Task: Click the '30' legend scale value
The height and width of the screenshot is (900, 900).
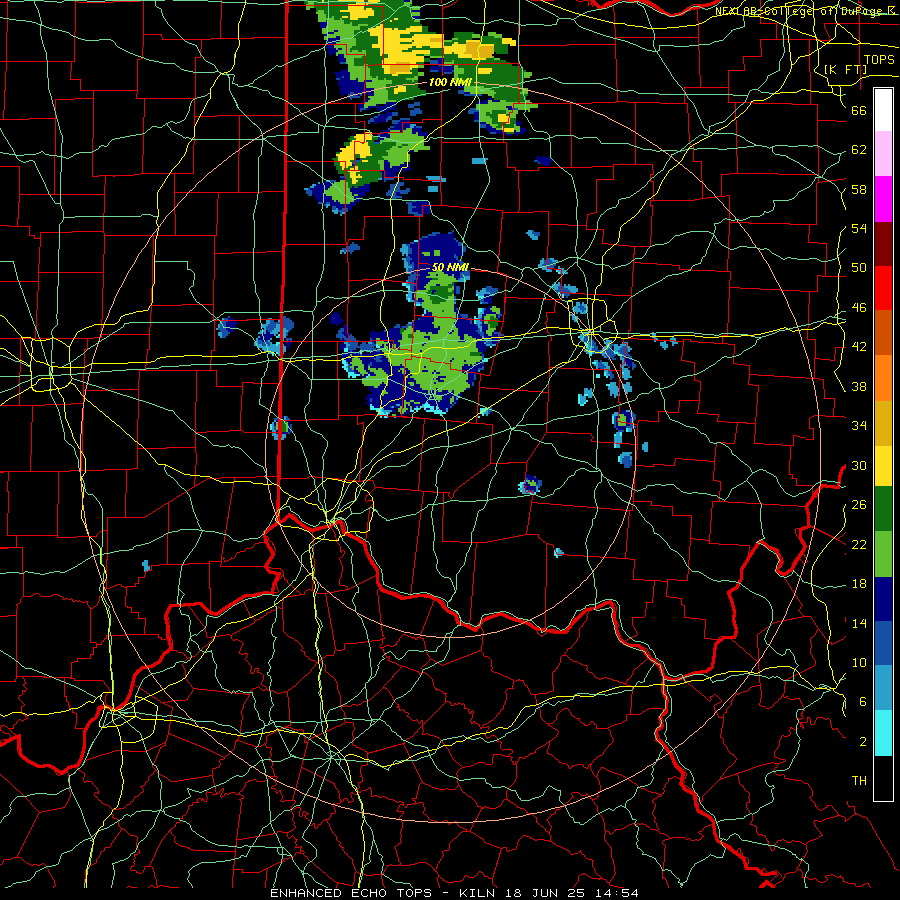Action: coord(859,465)
